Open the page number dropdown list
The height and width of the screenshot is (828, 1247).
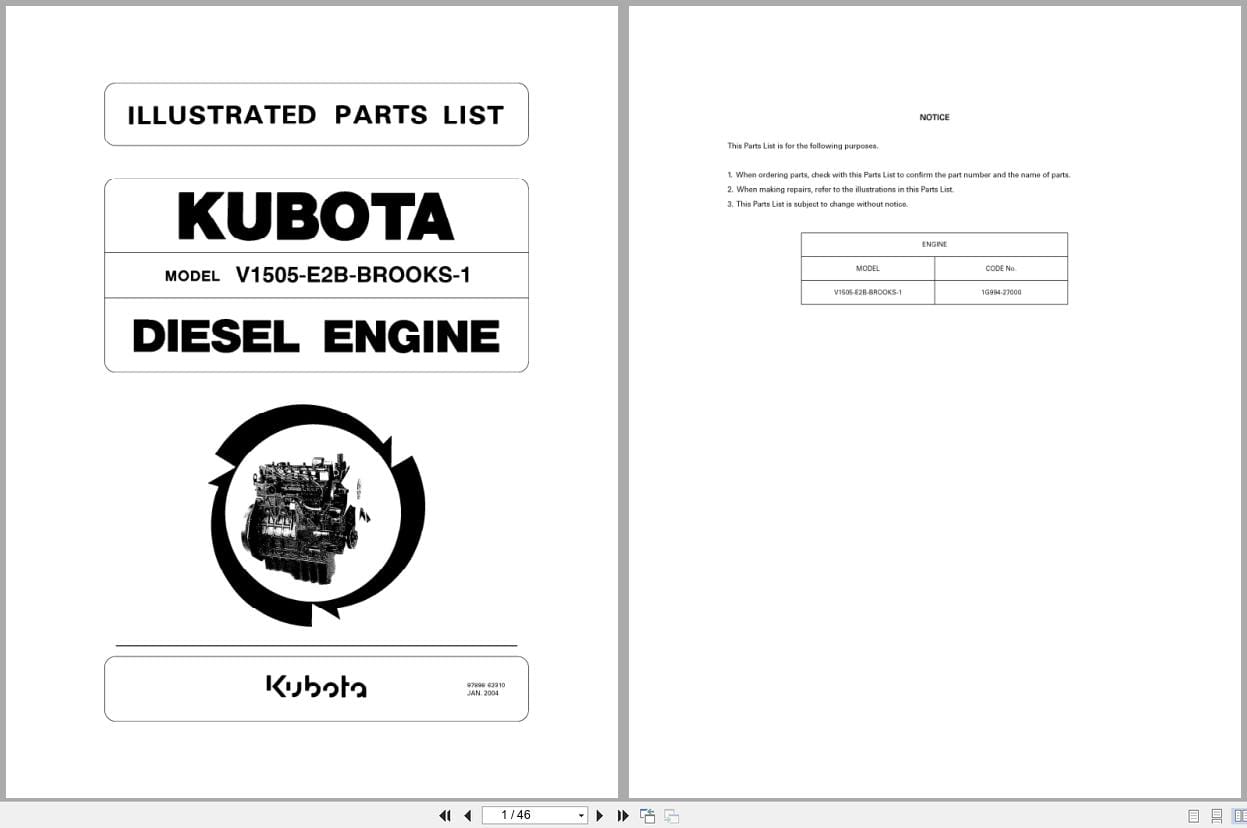pyautogui.click(x=580, y=815)
